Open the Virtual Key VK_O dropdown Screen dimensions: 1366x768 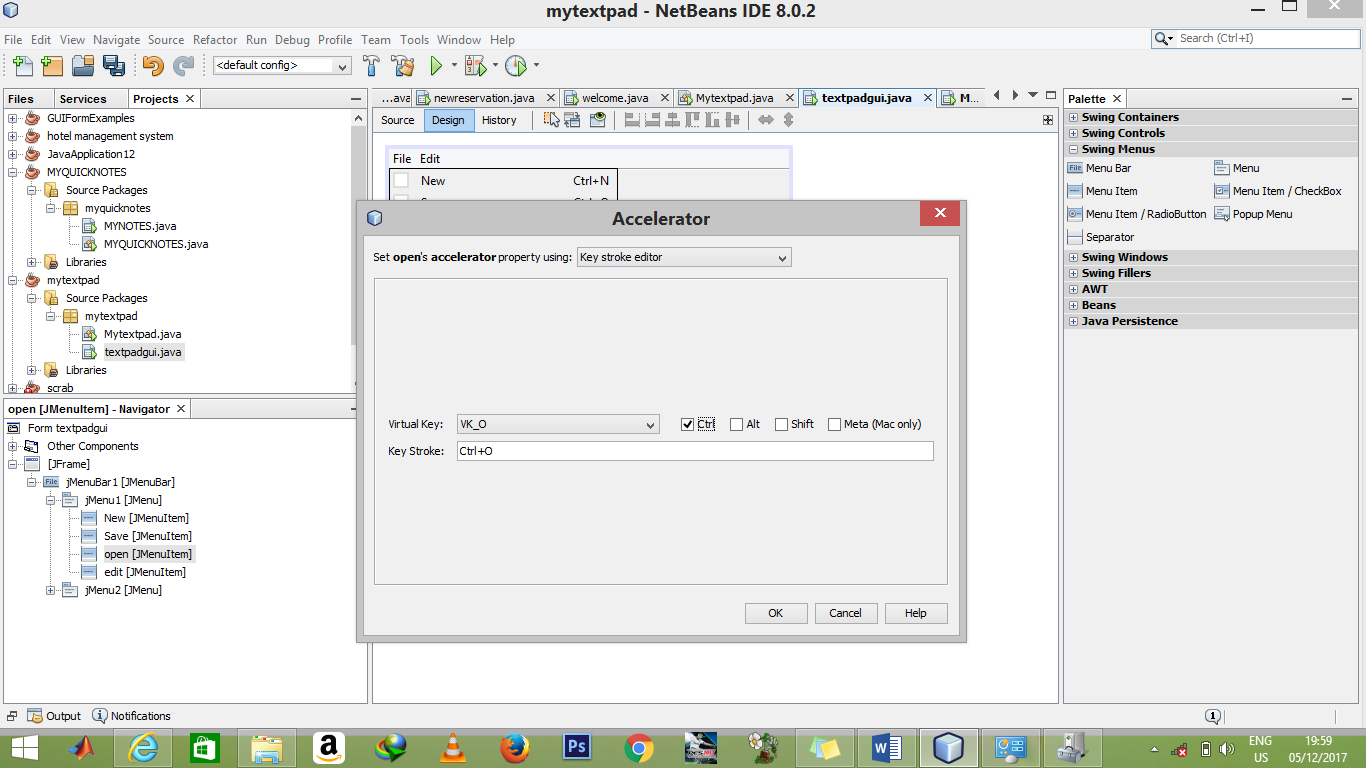pyautogui.click(x=558, y=424)
